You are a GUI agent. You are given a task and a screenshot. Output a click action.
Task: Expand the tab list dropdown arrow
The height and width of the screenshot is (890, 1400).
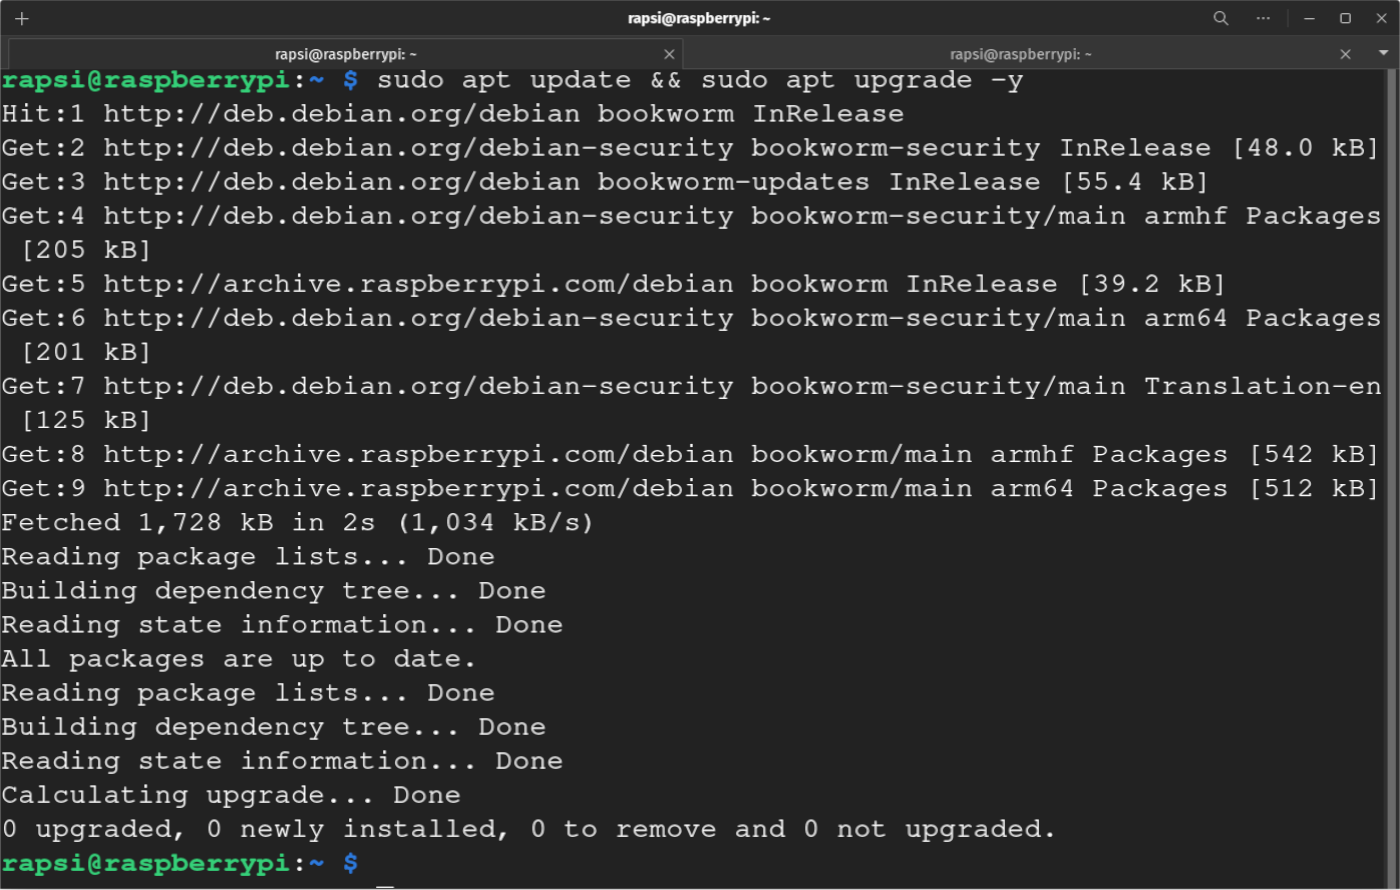(x=1383, y=54)
